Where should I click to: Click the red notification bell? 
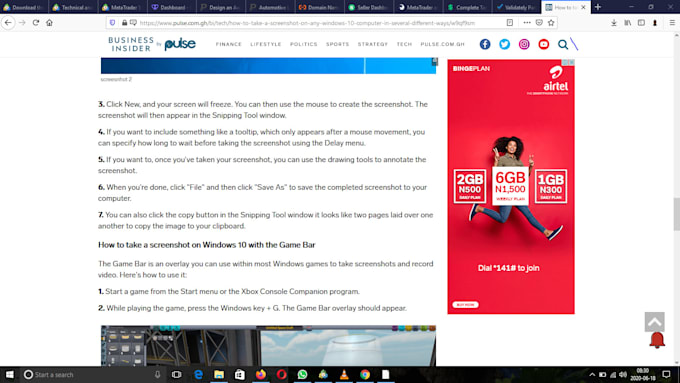click(657, 340)
